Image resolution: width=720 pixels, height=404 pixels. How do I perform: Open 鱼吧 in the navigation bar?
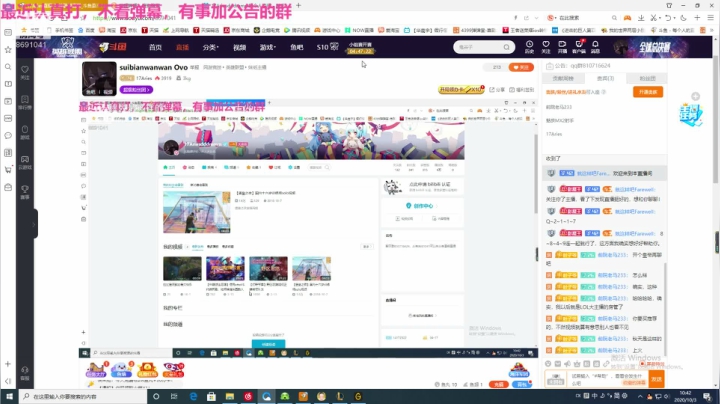297,47
